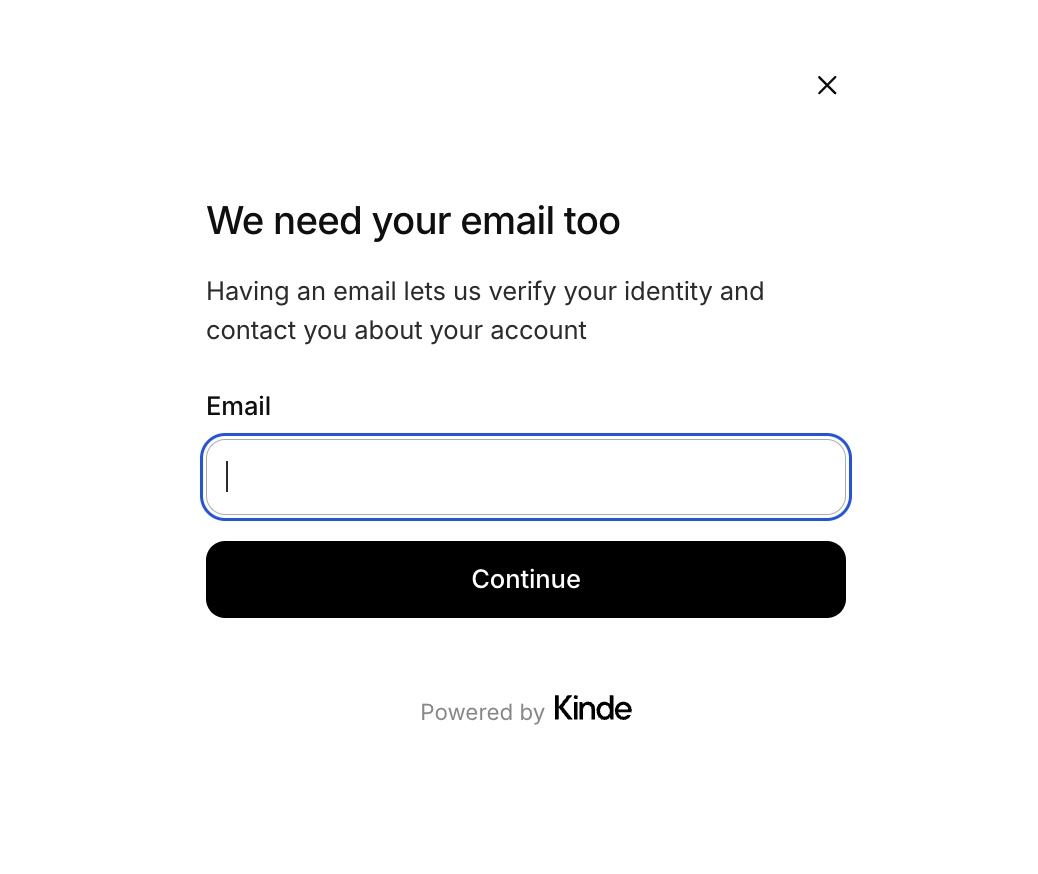Tap the X at the top right

827,85
